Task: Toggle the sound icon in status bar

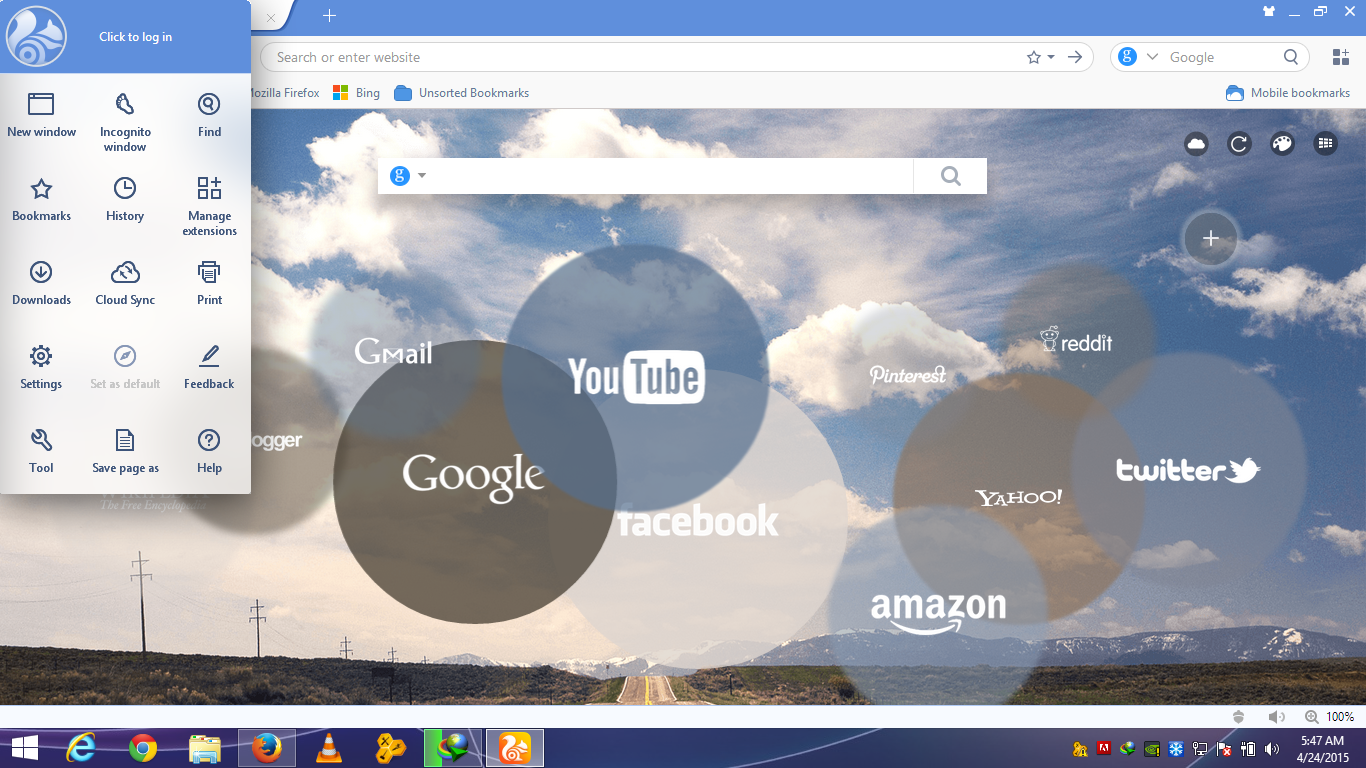Action: 1276,717
